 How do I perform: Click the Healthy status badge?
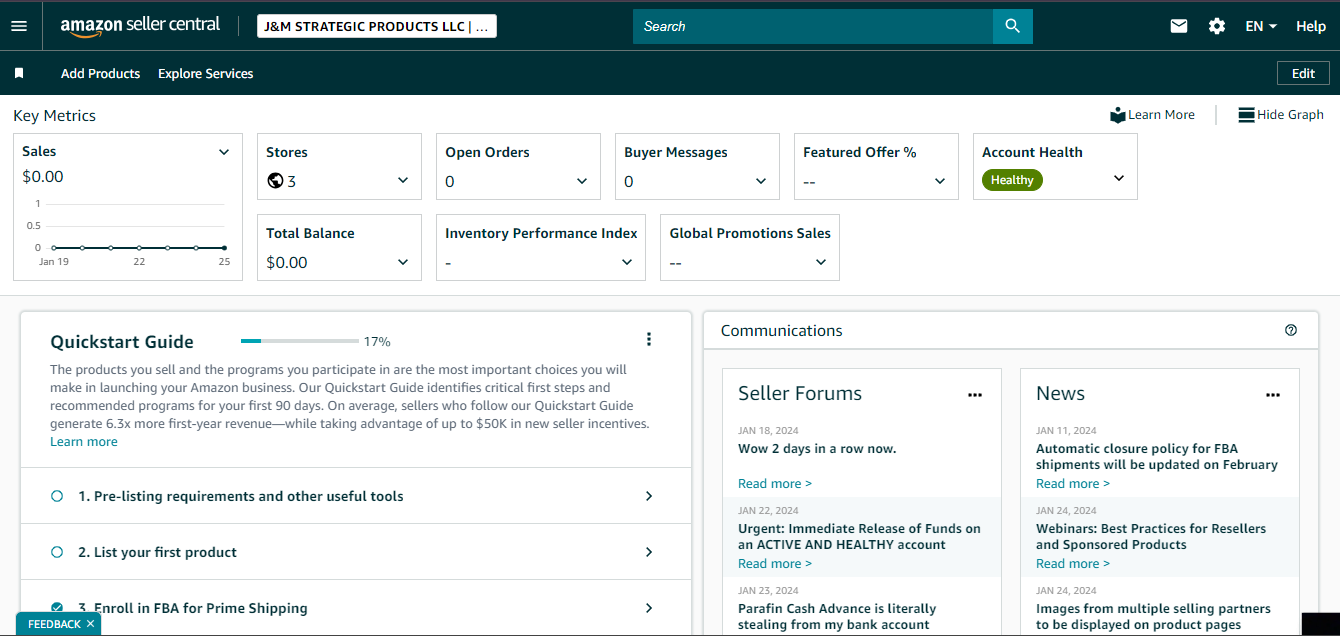[1012, 180]
